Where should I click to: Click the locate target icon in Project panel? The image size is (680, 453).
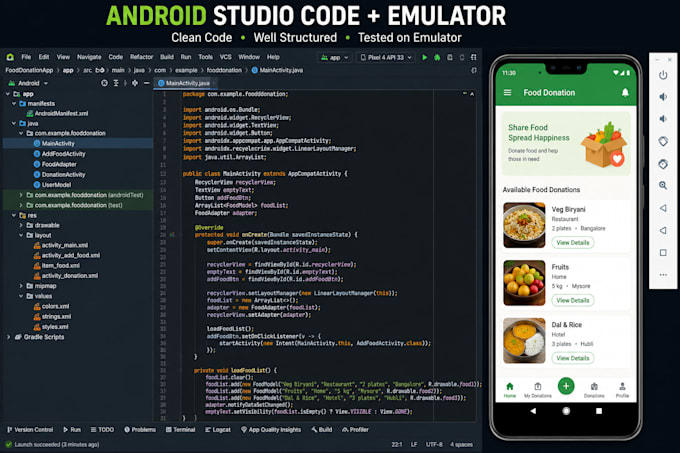click(105, 83)
